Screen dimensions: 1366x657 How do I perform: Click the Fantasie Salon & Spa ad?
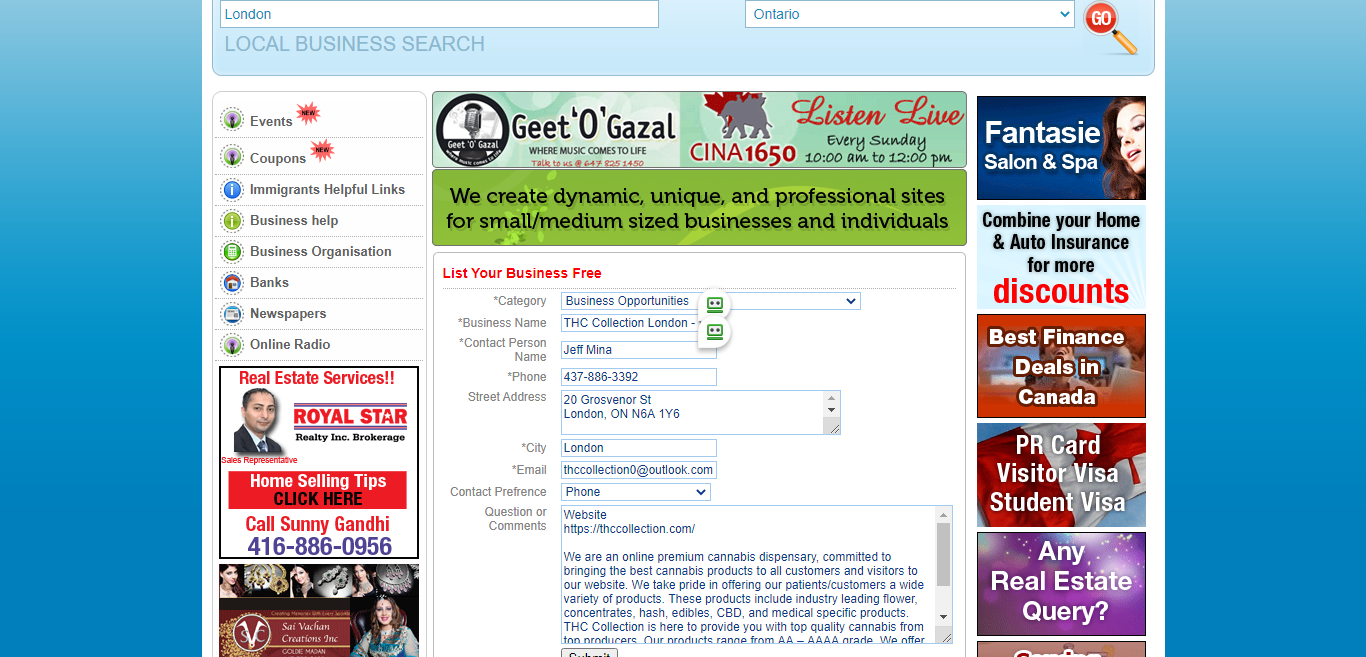1061,148
